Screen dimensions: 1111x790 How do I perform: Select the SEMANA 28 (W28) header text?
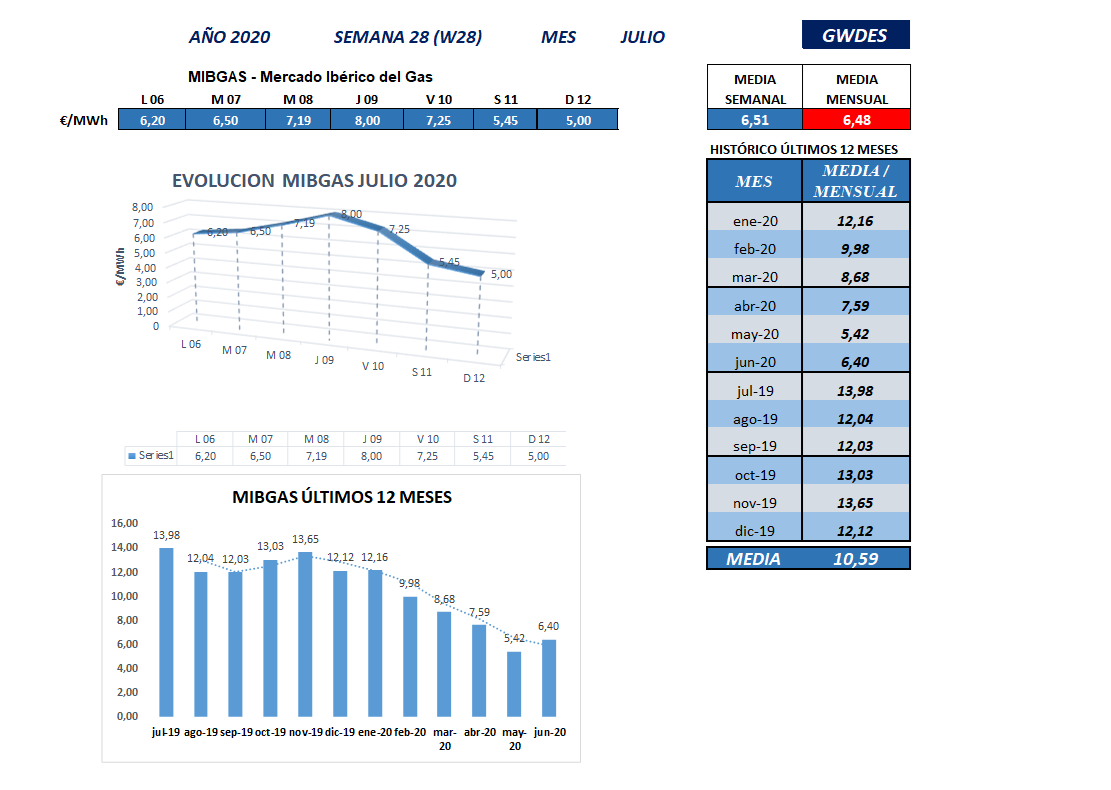click(x=408, y=37)
